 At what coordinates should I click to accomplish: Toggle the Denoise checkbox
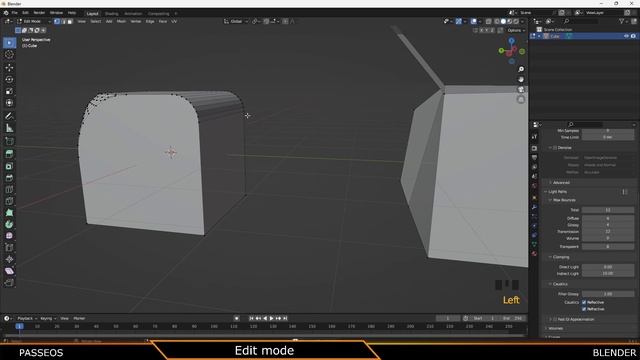[x=555, y=148]
